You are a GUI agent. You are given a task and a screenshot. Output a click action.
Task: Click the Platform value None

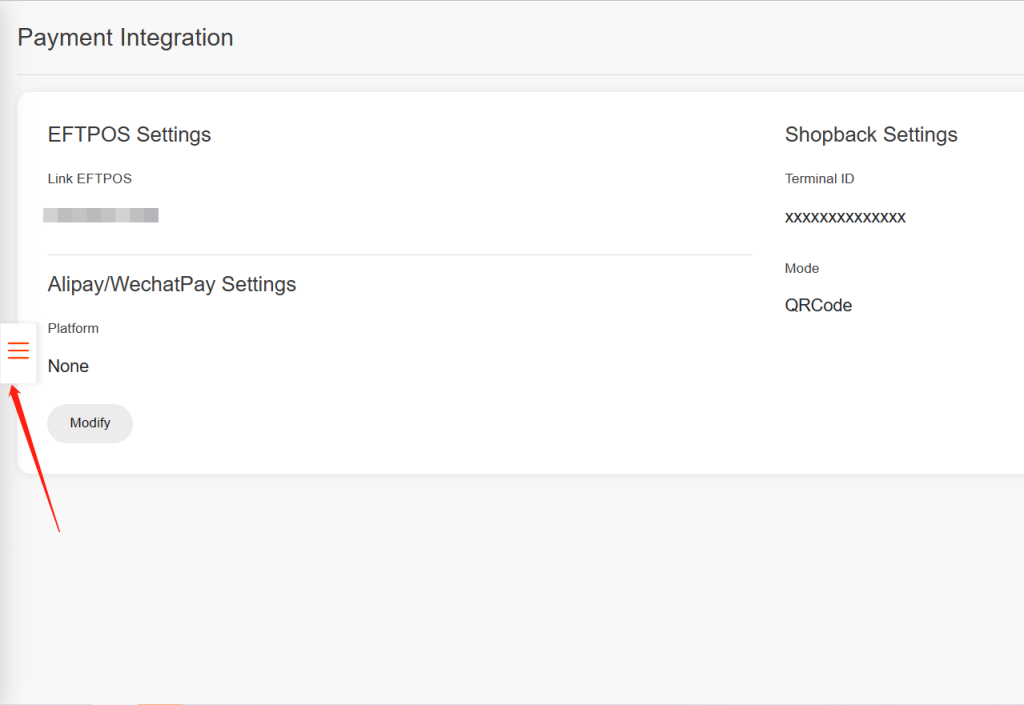pyautogui.click(x=68, y=366)
